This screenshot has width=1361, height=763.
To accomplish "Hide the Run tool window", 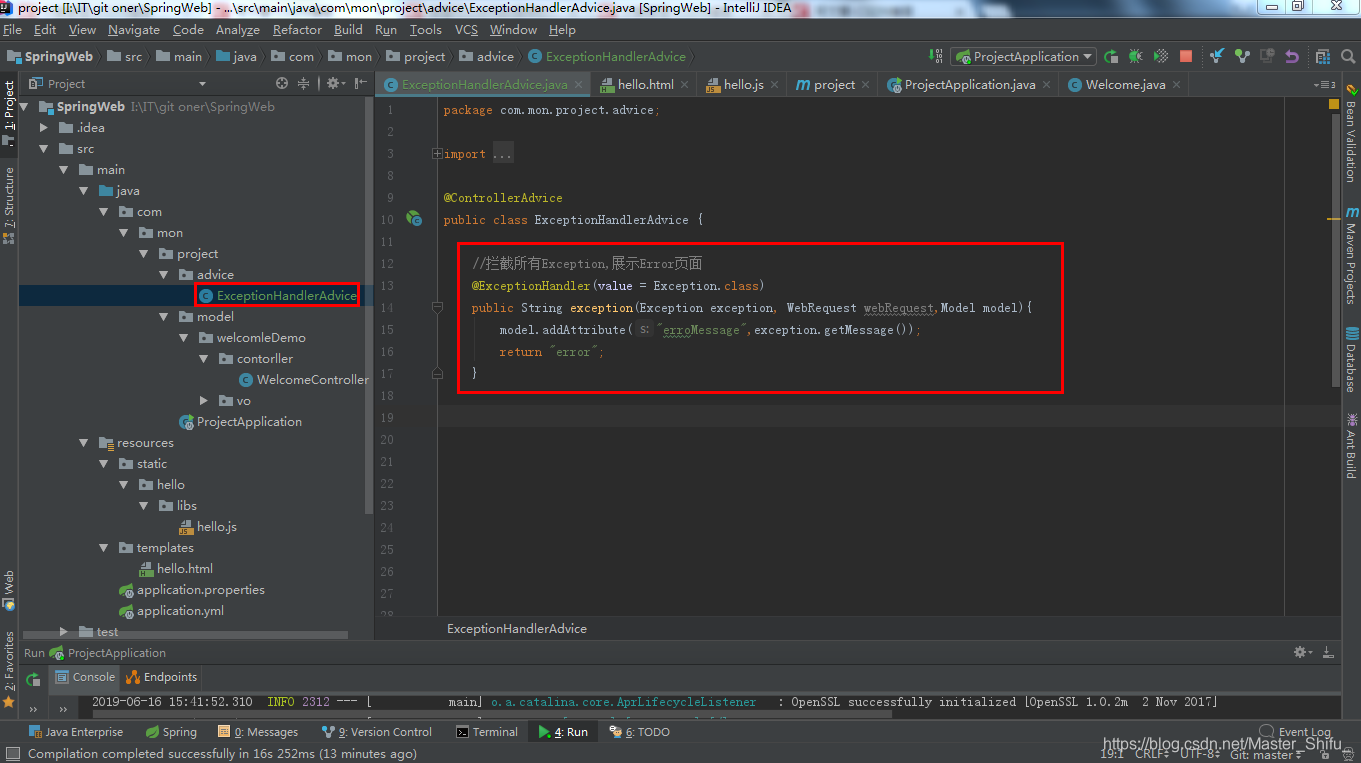I will [1327, 652].
